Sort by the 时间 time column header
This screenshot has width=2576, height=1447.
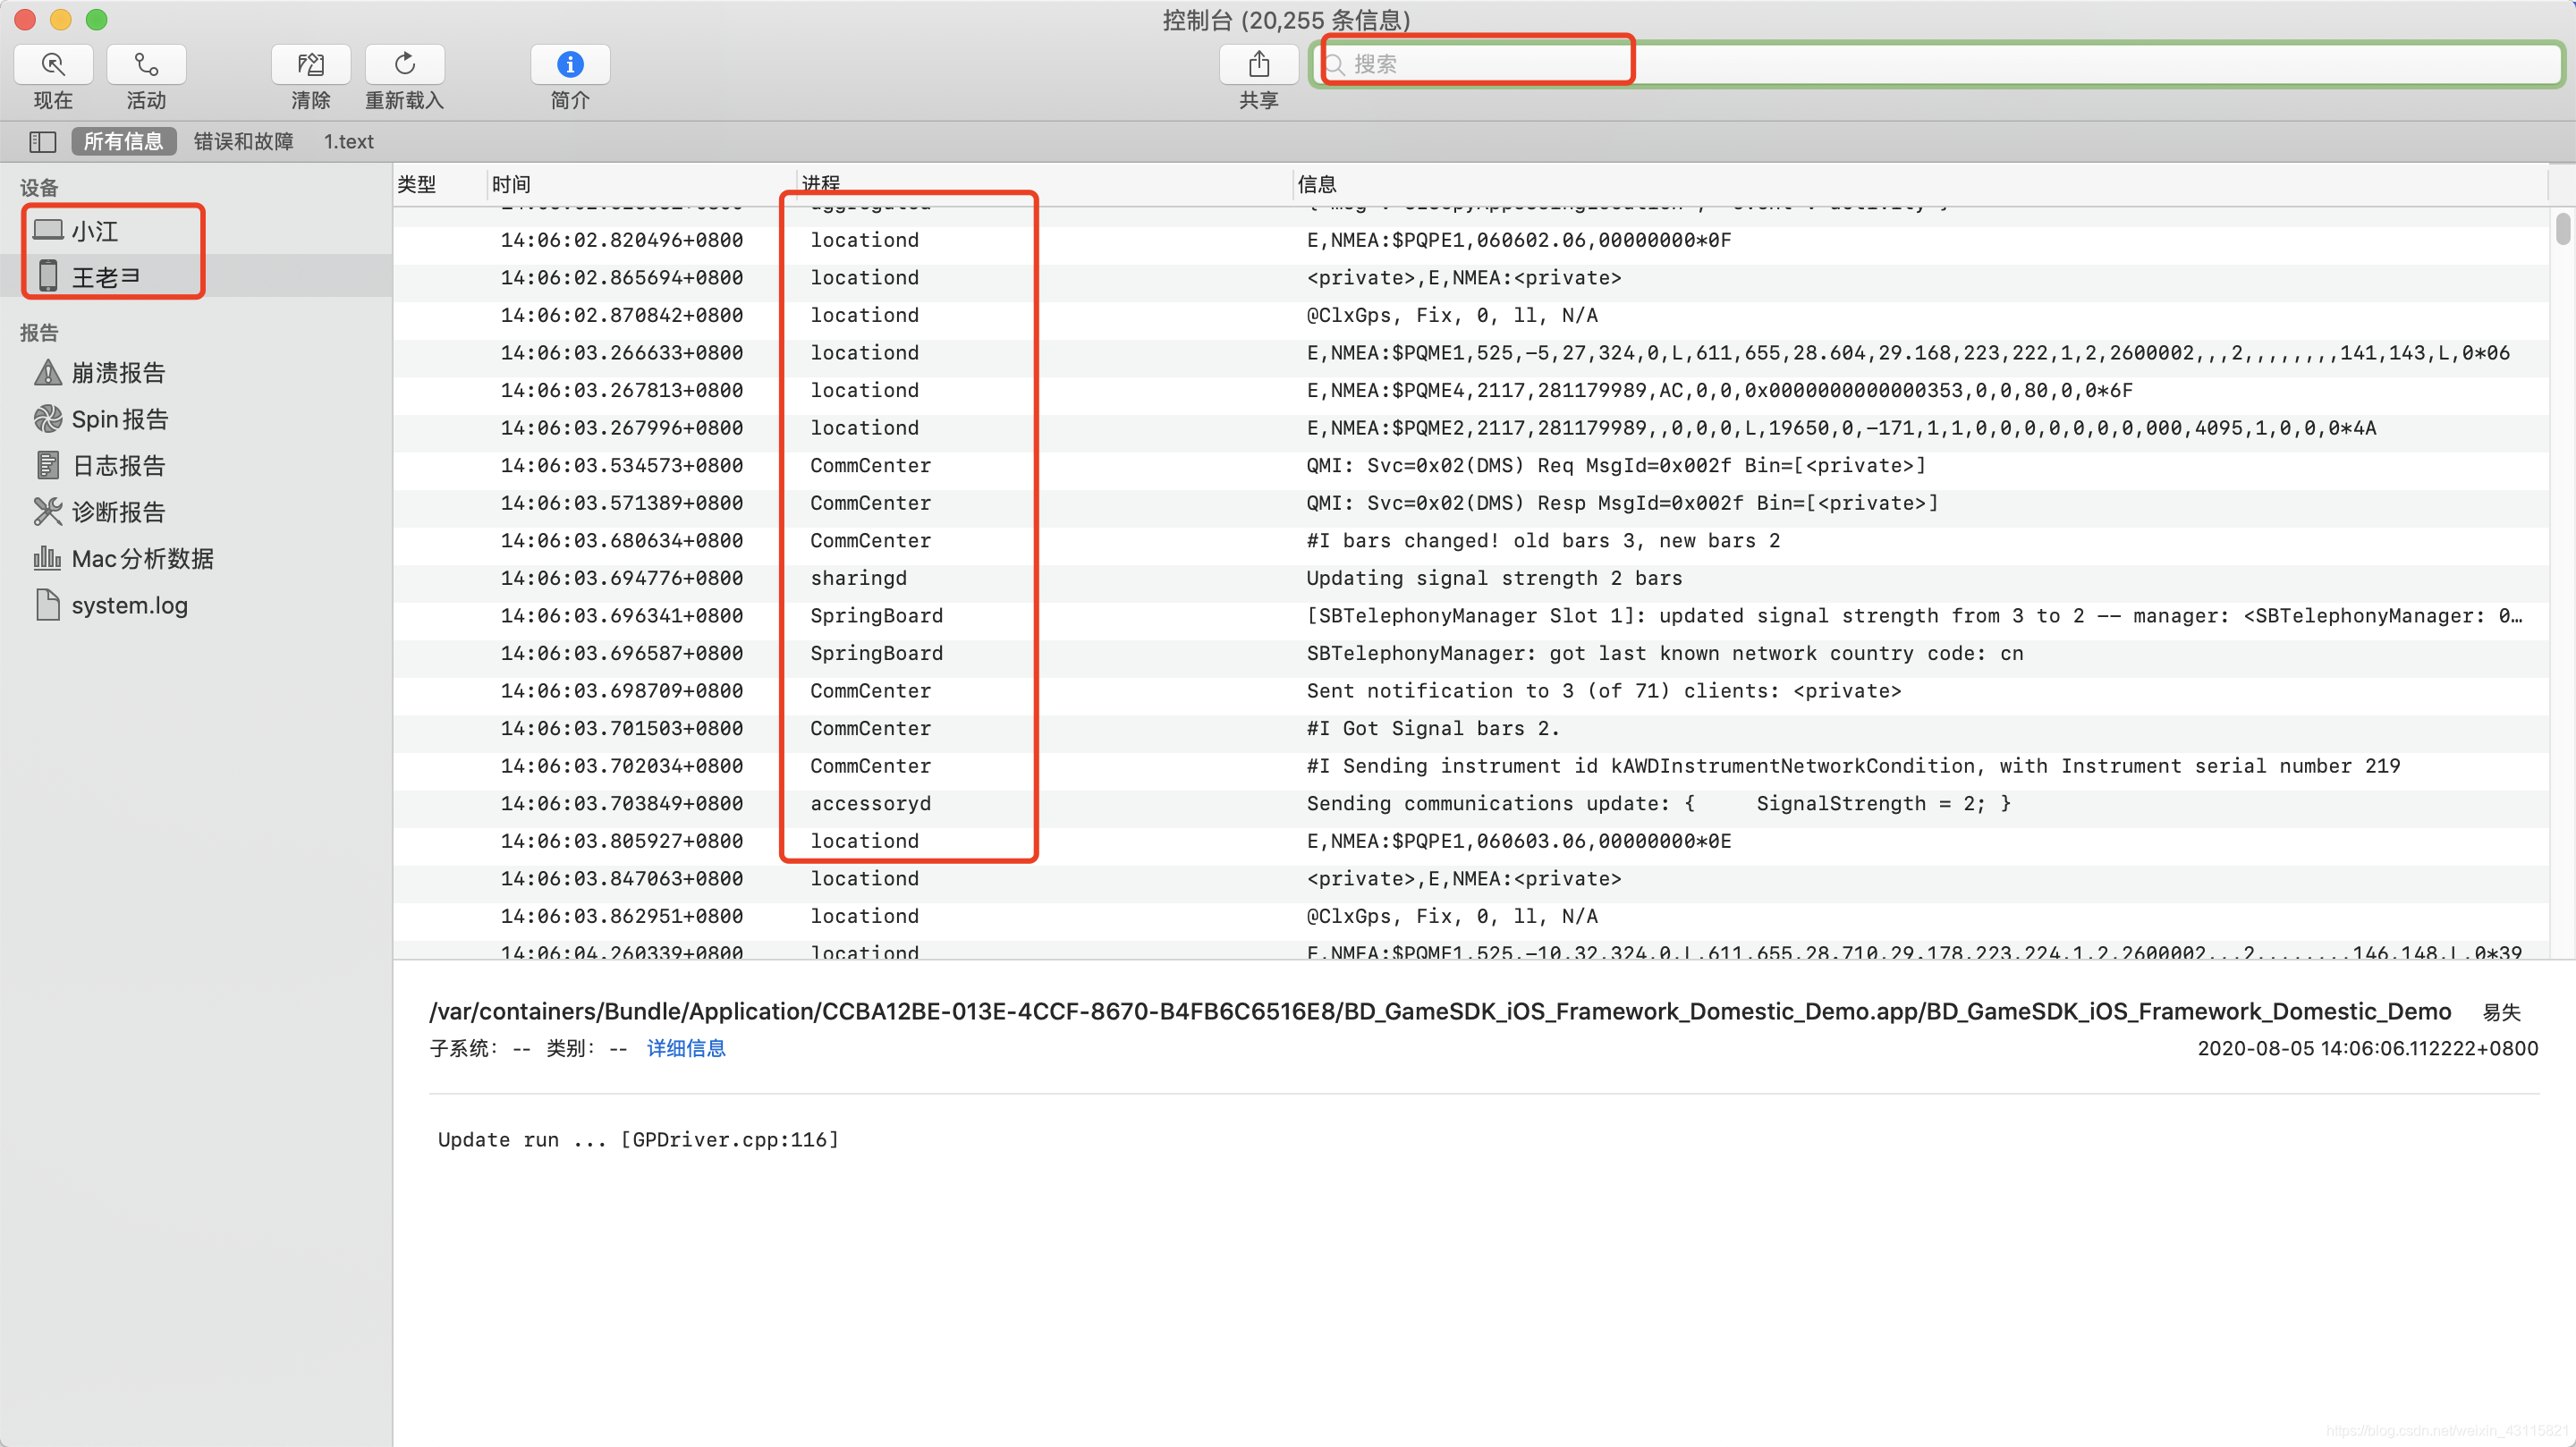pos(511,184)
